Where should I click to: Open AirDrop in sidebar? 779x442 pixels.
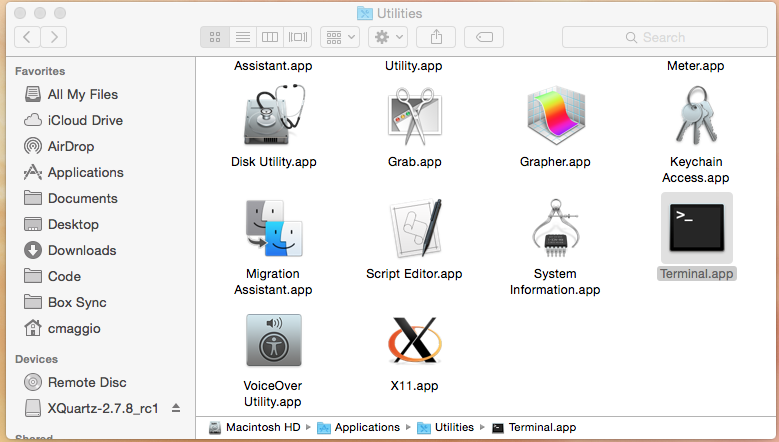tap(59, 147)
